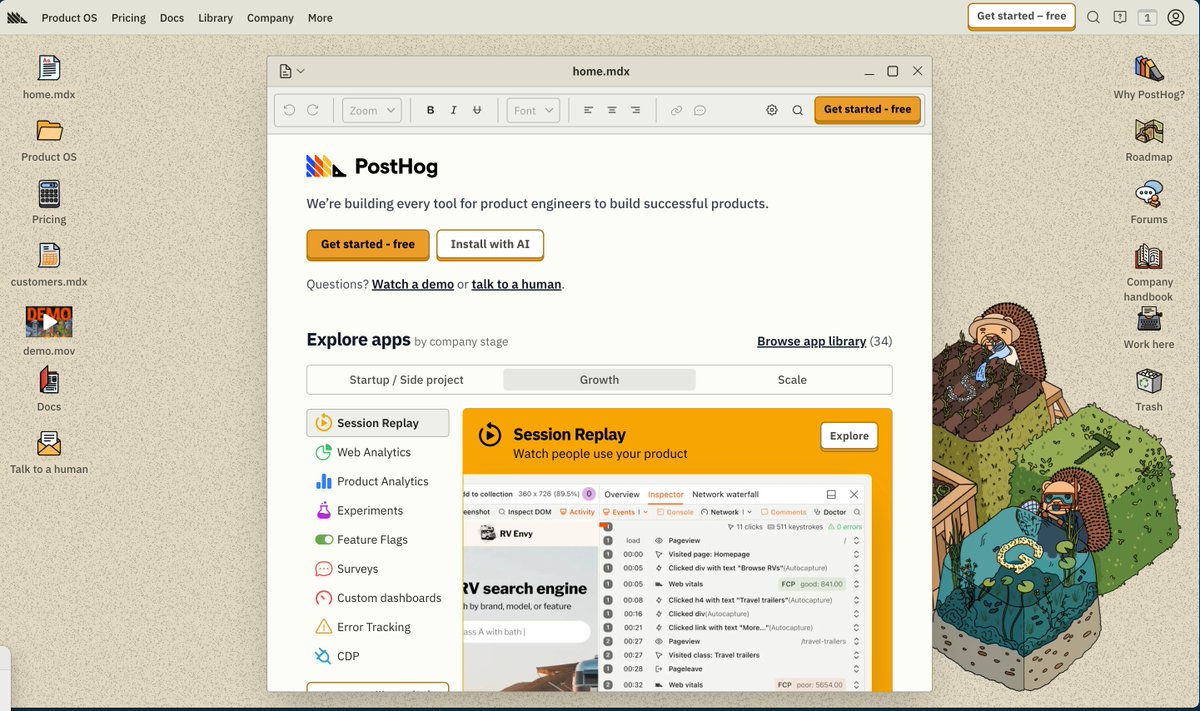Select Web Analytics in the apps list
The image size is (1200, 711).
click(x=378, y=452)
